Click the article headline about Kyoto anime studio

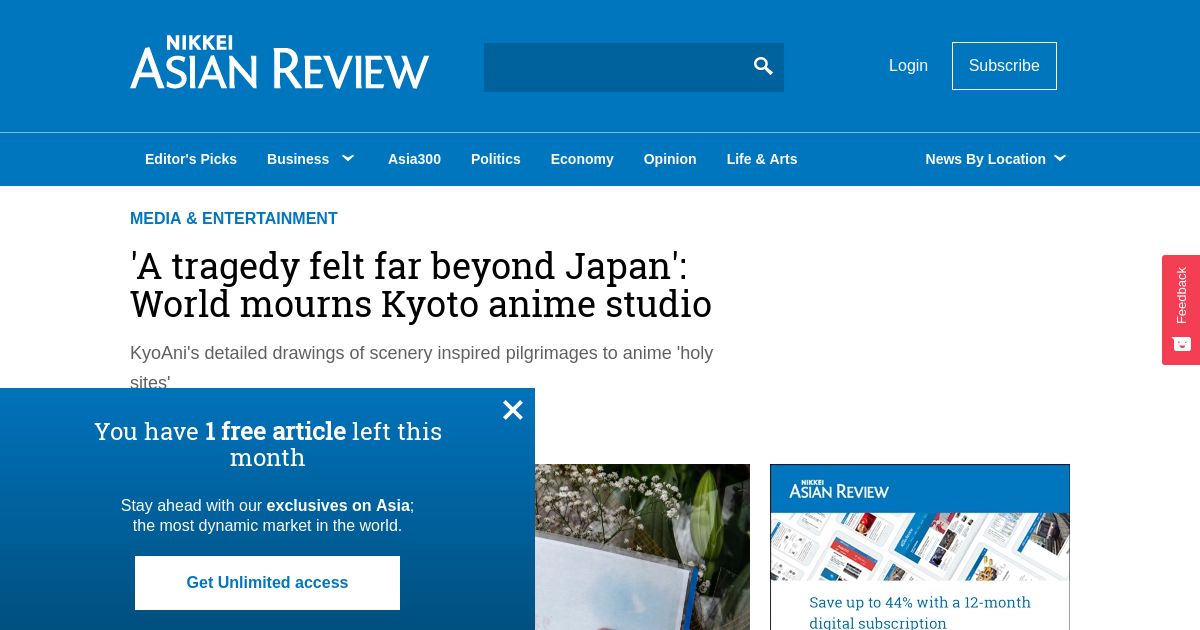(421, 285)
